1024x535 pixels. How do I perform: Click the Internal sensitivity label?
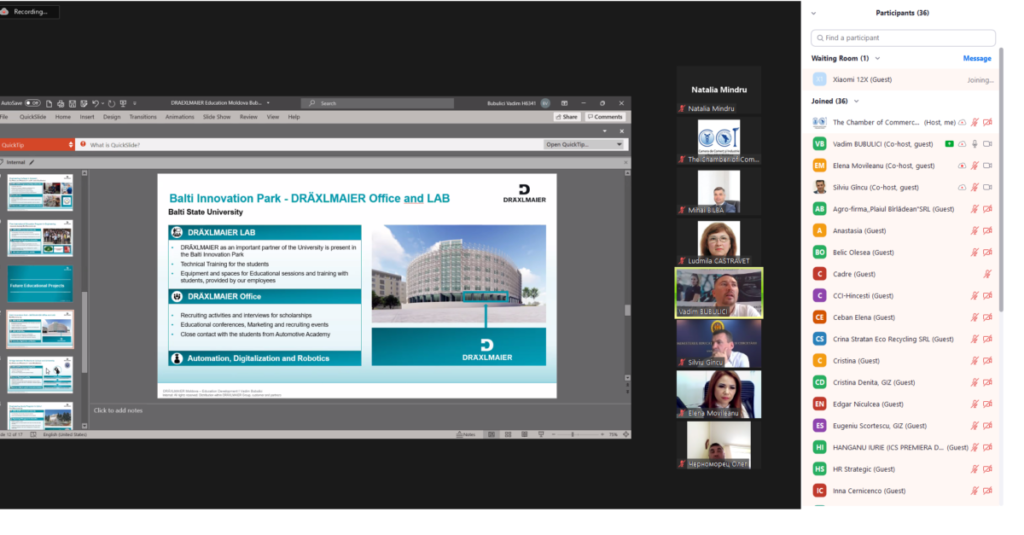(16, 162)
